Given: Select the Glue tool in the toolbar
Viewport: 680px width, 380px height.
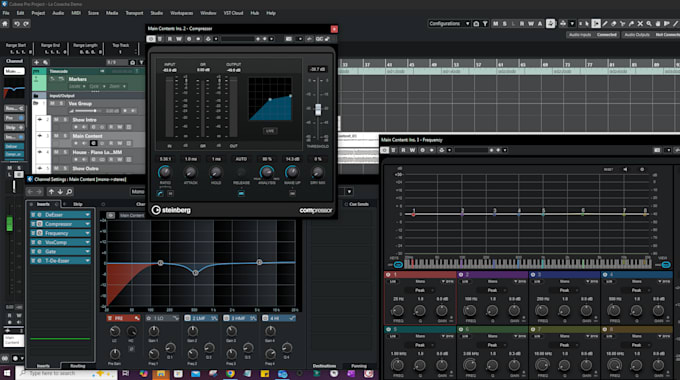Looking at the screenshot, I should [631, 24].
